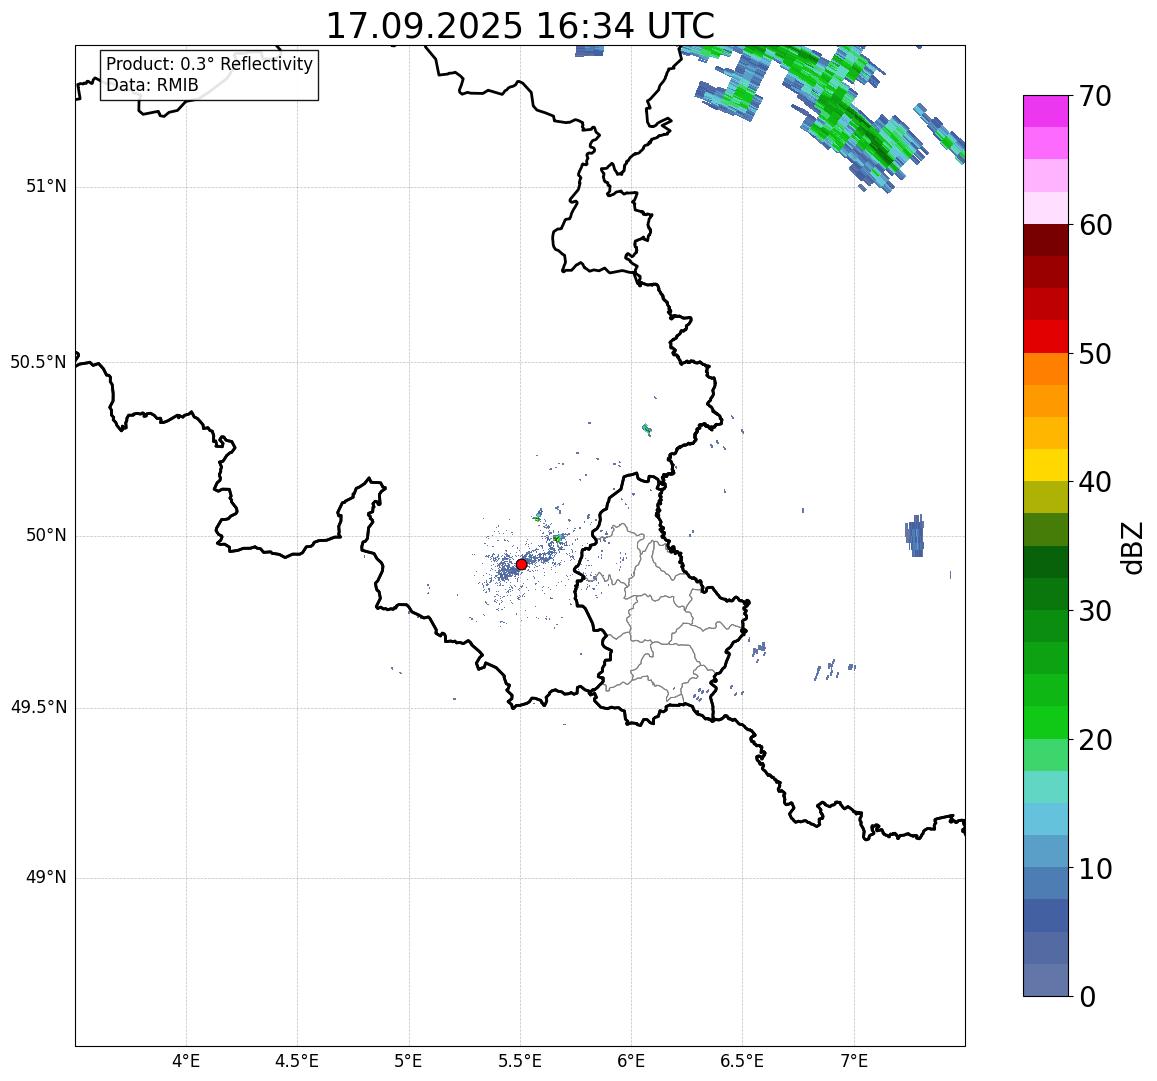Click the '4.5°E' longitude label
The image size is (1157, 1081).
tap(297, 1061)
